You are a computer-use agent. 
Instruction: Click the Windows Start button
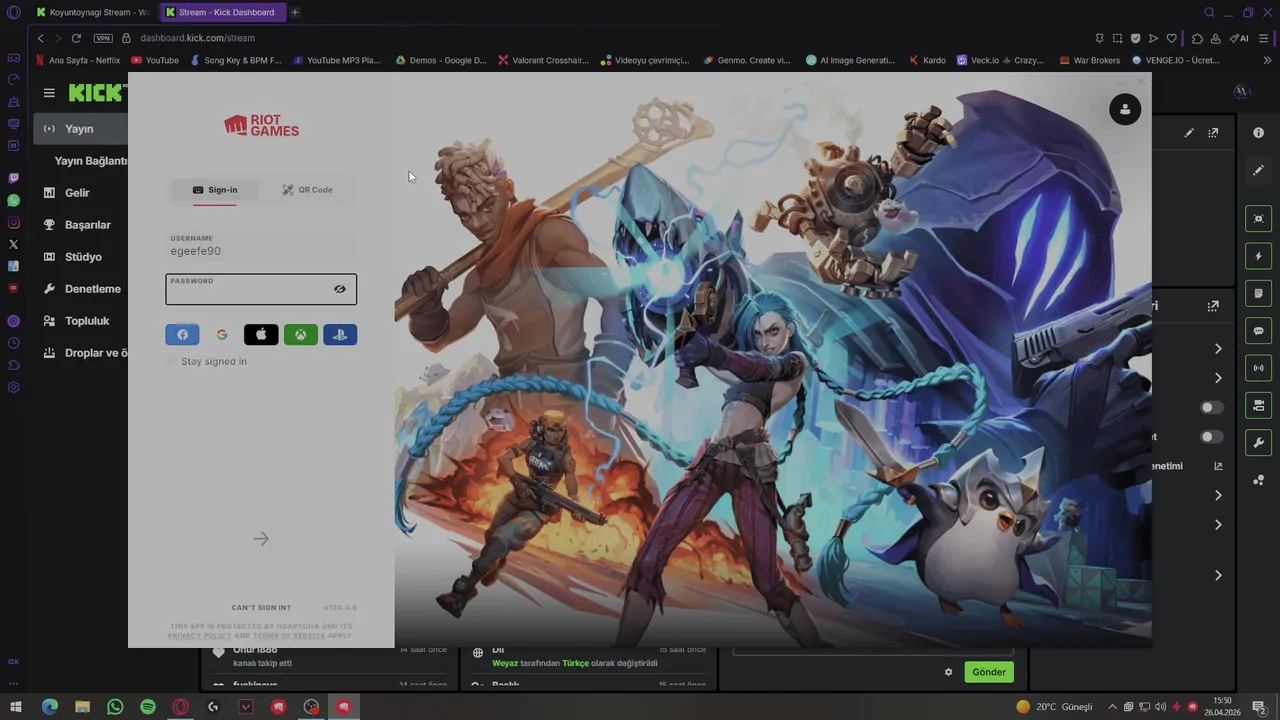pyautogui.click(x=16, y=707)
